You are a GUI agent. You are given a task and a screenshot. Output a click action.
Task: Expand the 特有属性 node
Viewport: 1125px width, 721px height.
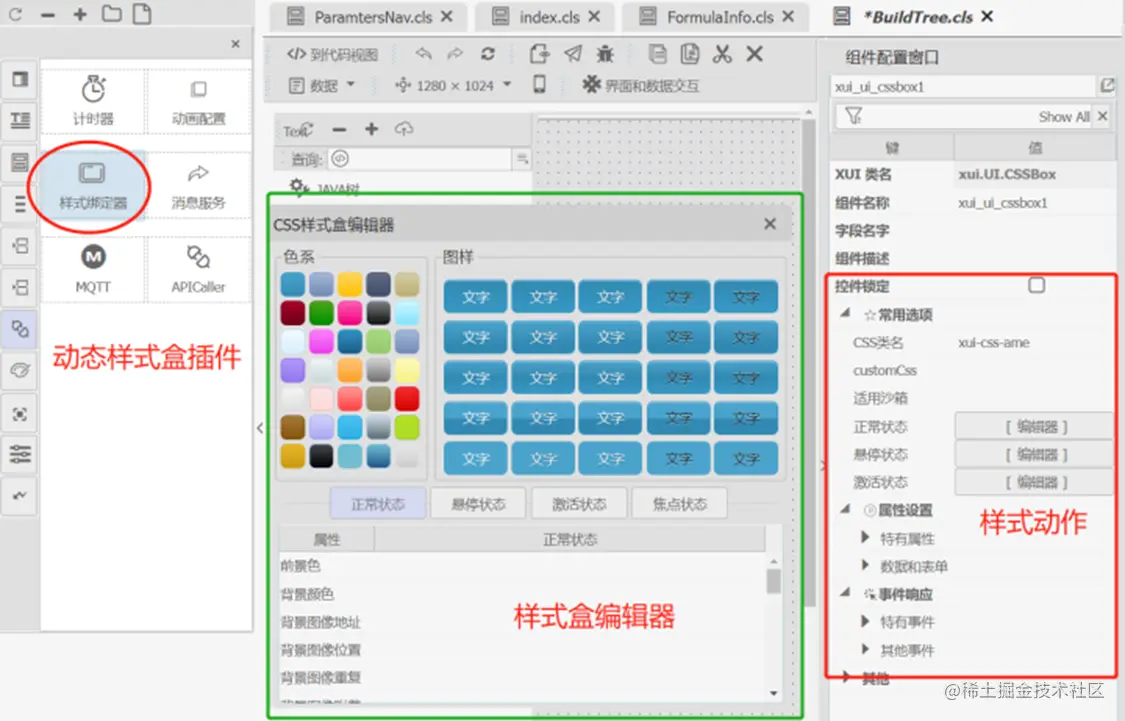click(865, 537)
